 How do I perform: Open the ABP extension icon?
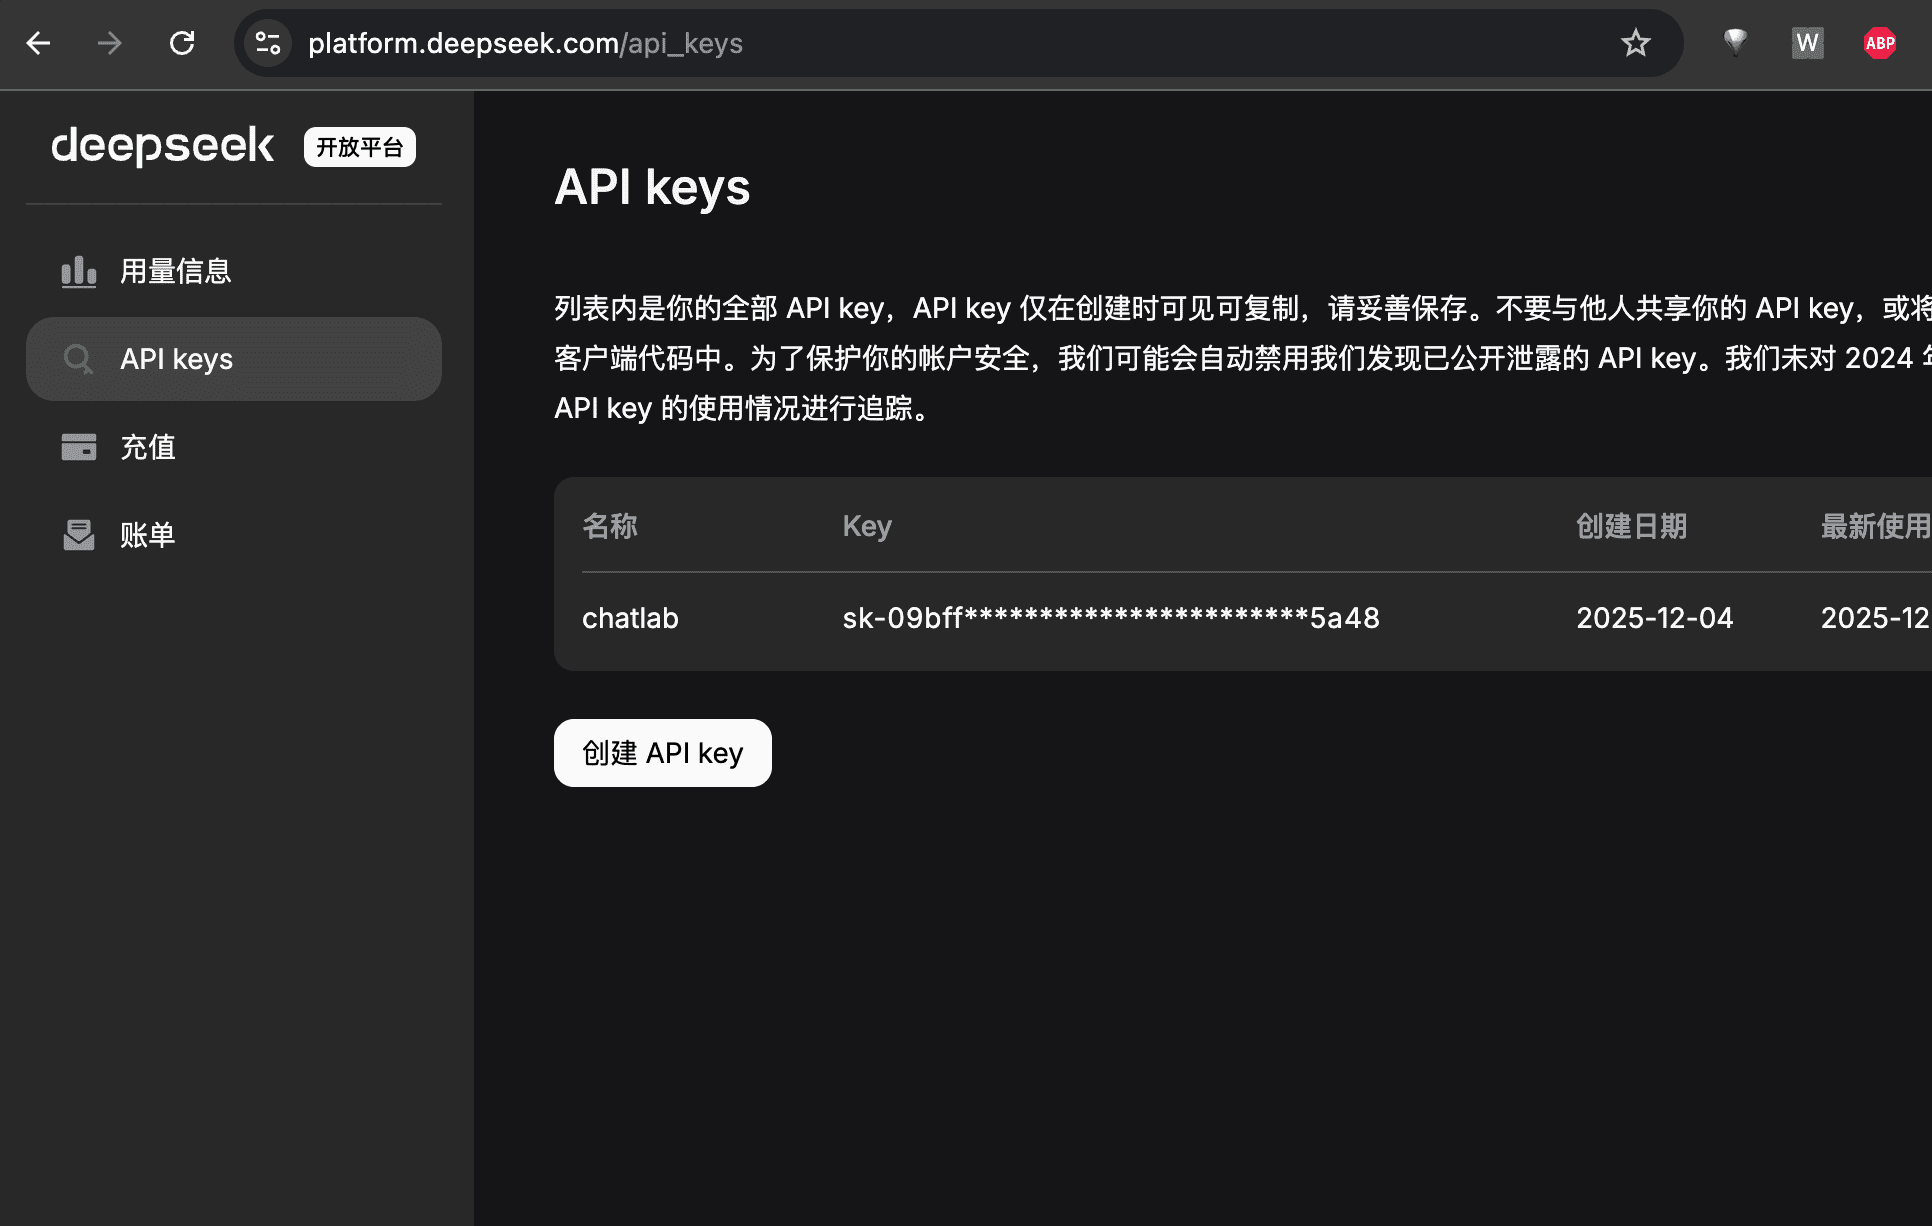[1879, 43]
